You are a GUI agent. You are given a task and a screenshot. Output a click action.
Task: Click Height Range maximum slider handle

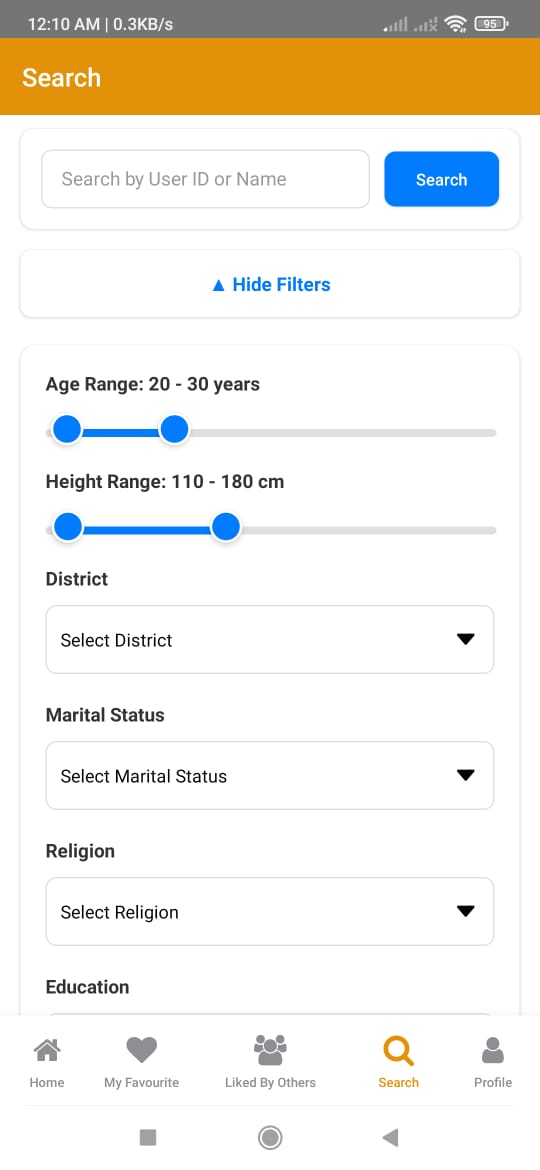click(x=225, y=527)
